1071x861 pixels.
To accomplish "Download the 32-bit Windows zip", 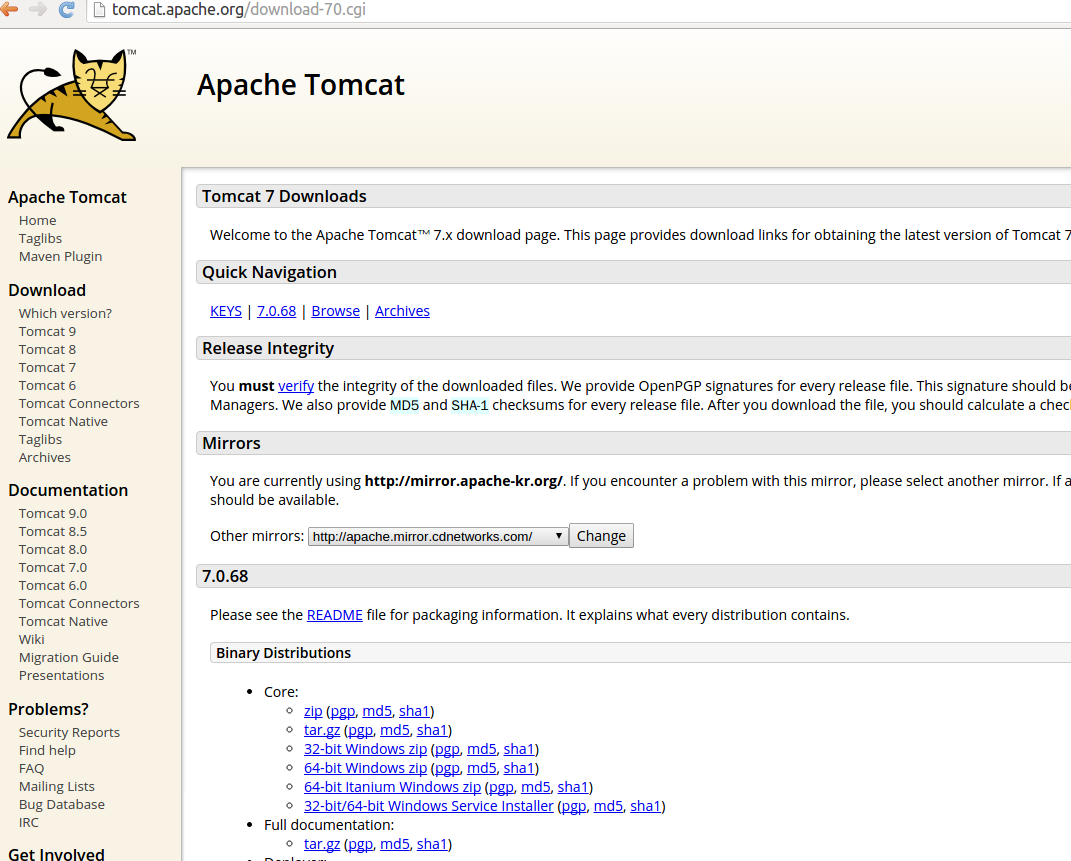I will pos(365,749).
